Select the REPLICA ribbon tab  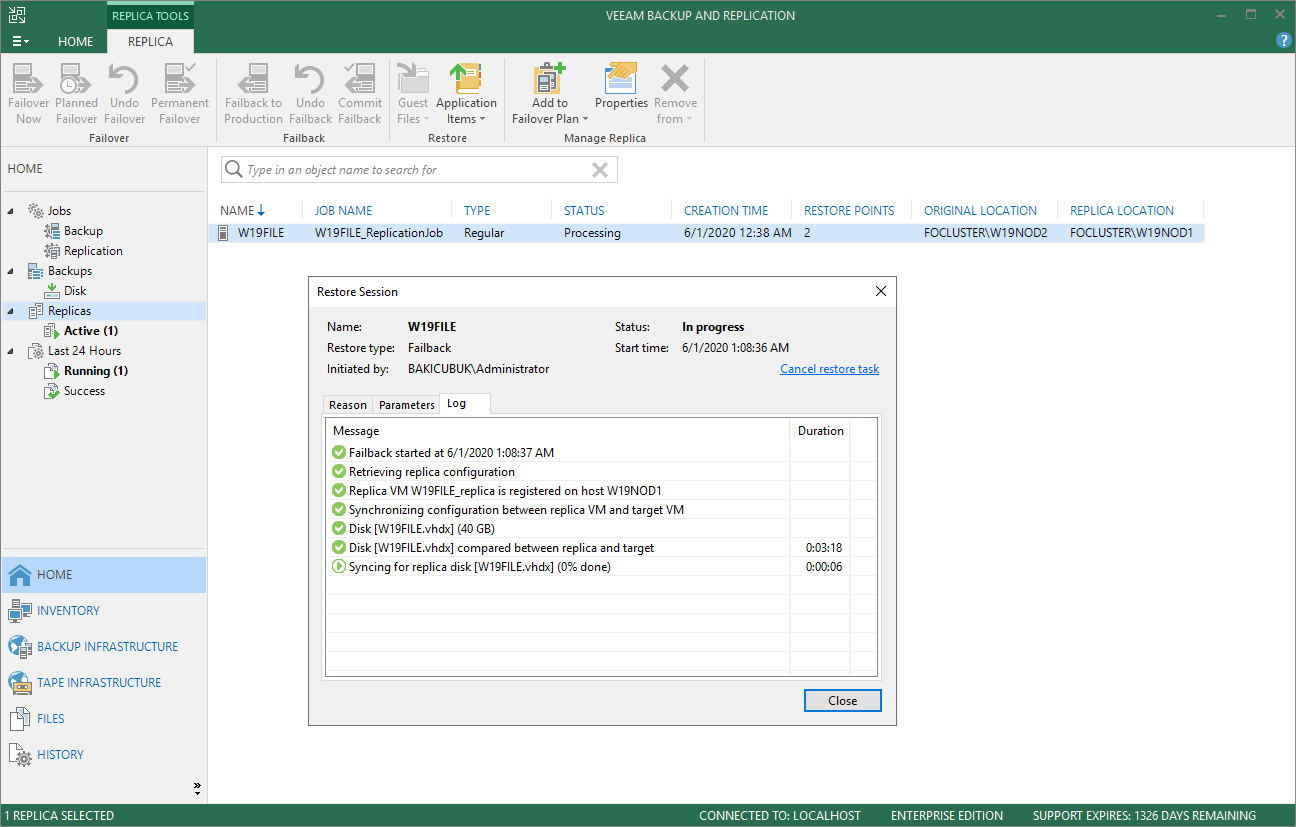pyautogui.click(x=150, y=42)
